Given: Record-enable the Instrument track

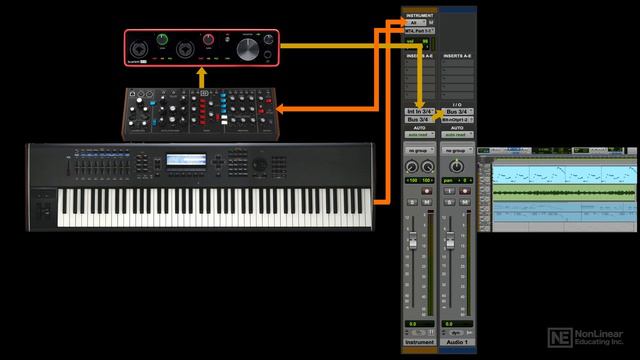Looking at the screenshot, I should tap(427, 191).
